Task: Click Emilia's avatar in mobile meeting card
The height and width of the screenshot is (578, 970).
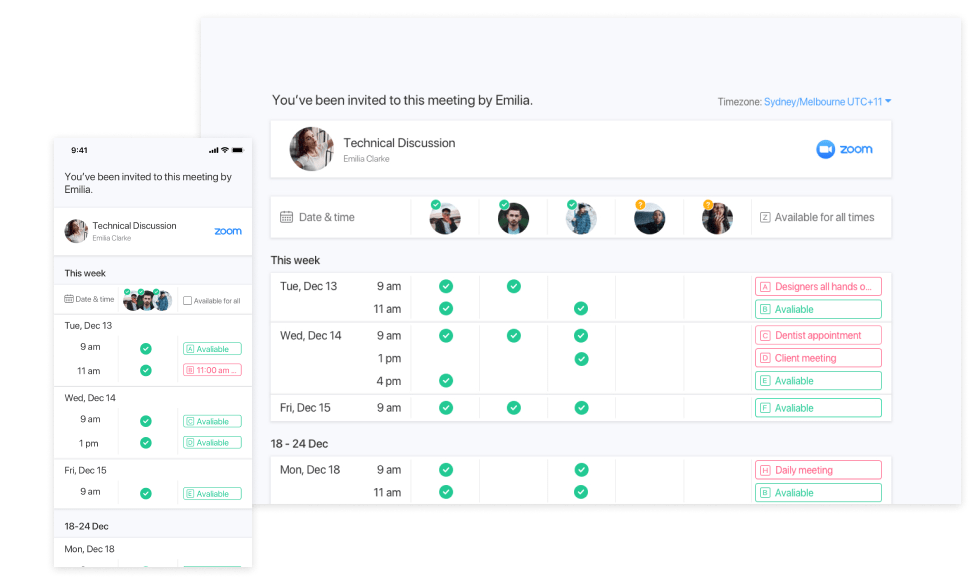Action: [76, 231]
